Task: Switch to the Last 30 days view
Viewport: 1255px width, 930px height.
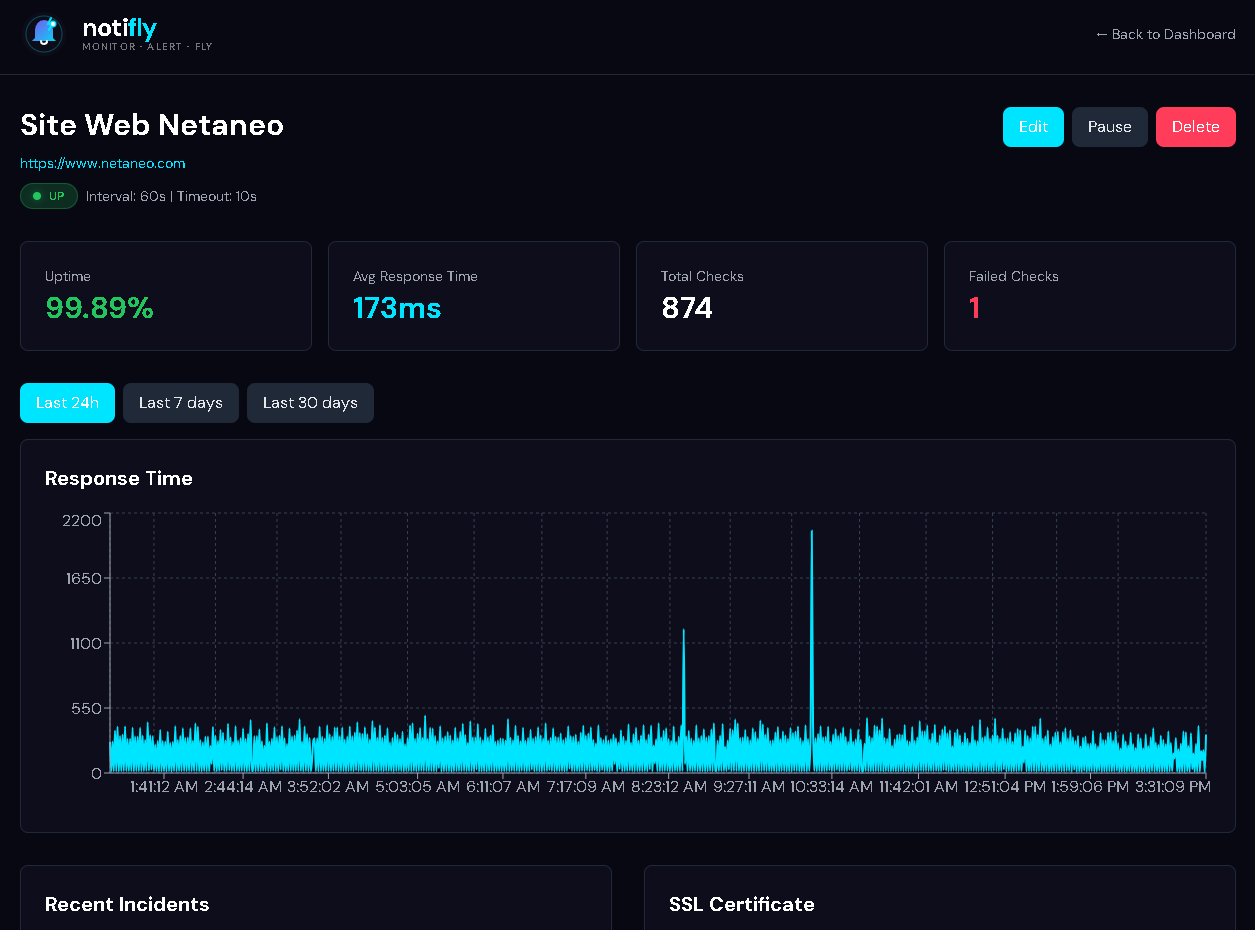Action: [310, 402]
